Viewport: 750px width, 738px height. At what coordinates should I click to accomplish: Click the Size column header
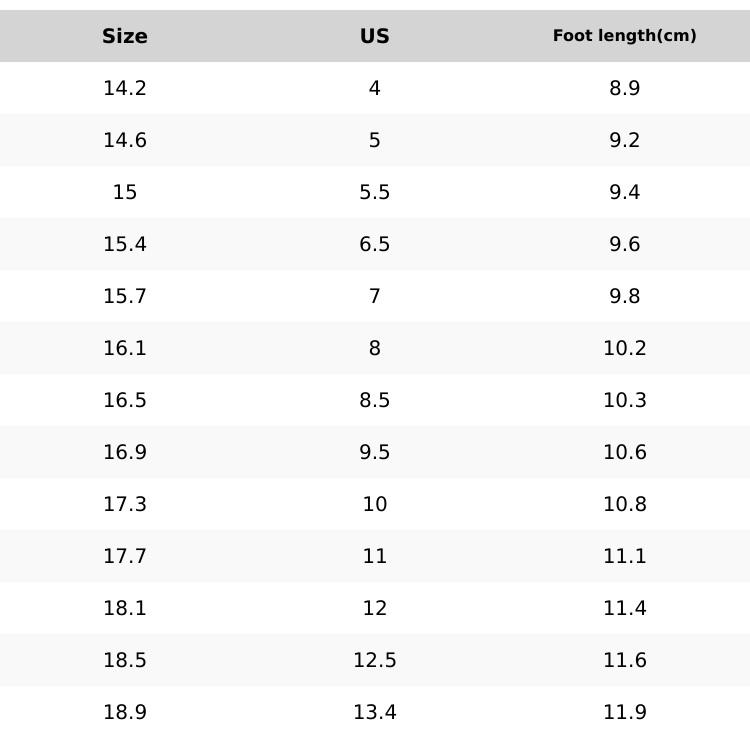pyautogui.click(x=125, y=36)
